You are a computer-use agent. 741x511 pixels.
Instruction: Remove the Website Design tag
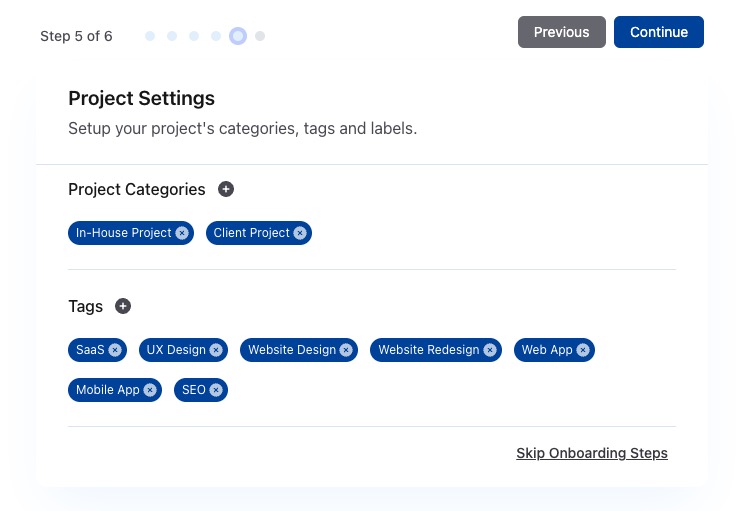tap(346, 350)
